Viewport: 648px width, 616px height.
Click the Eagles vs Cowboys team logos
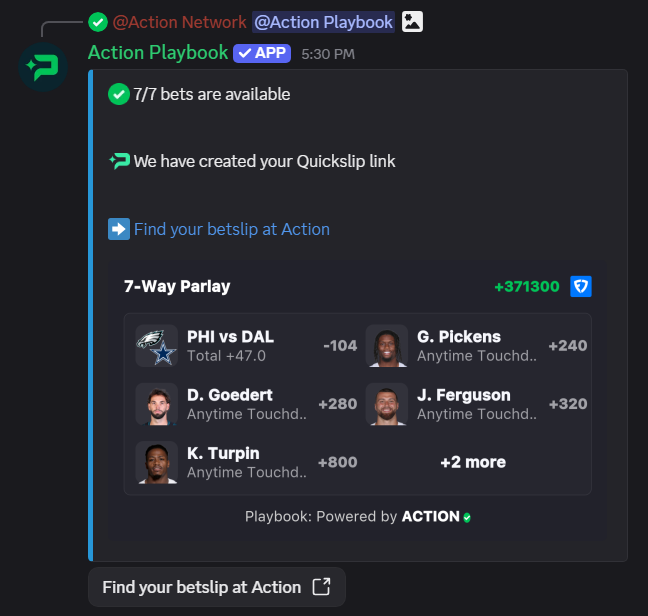[x=156, y=346]
